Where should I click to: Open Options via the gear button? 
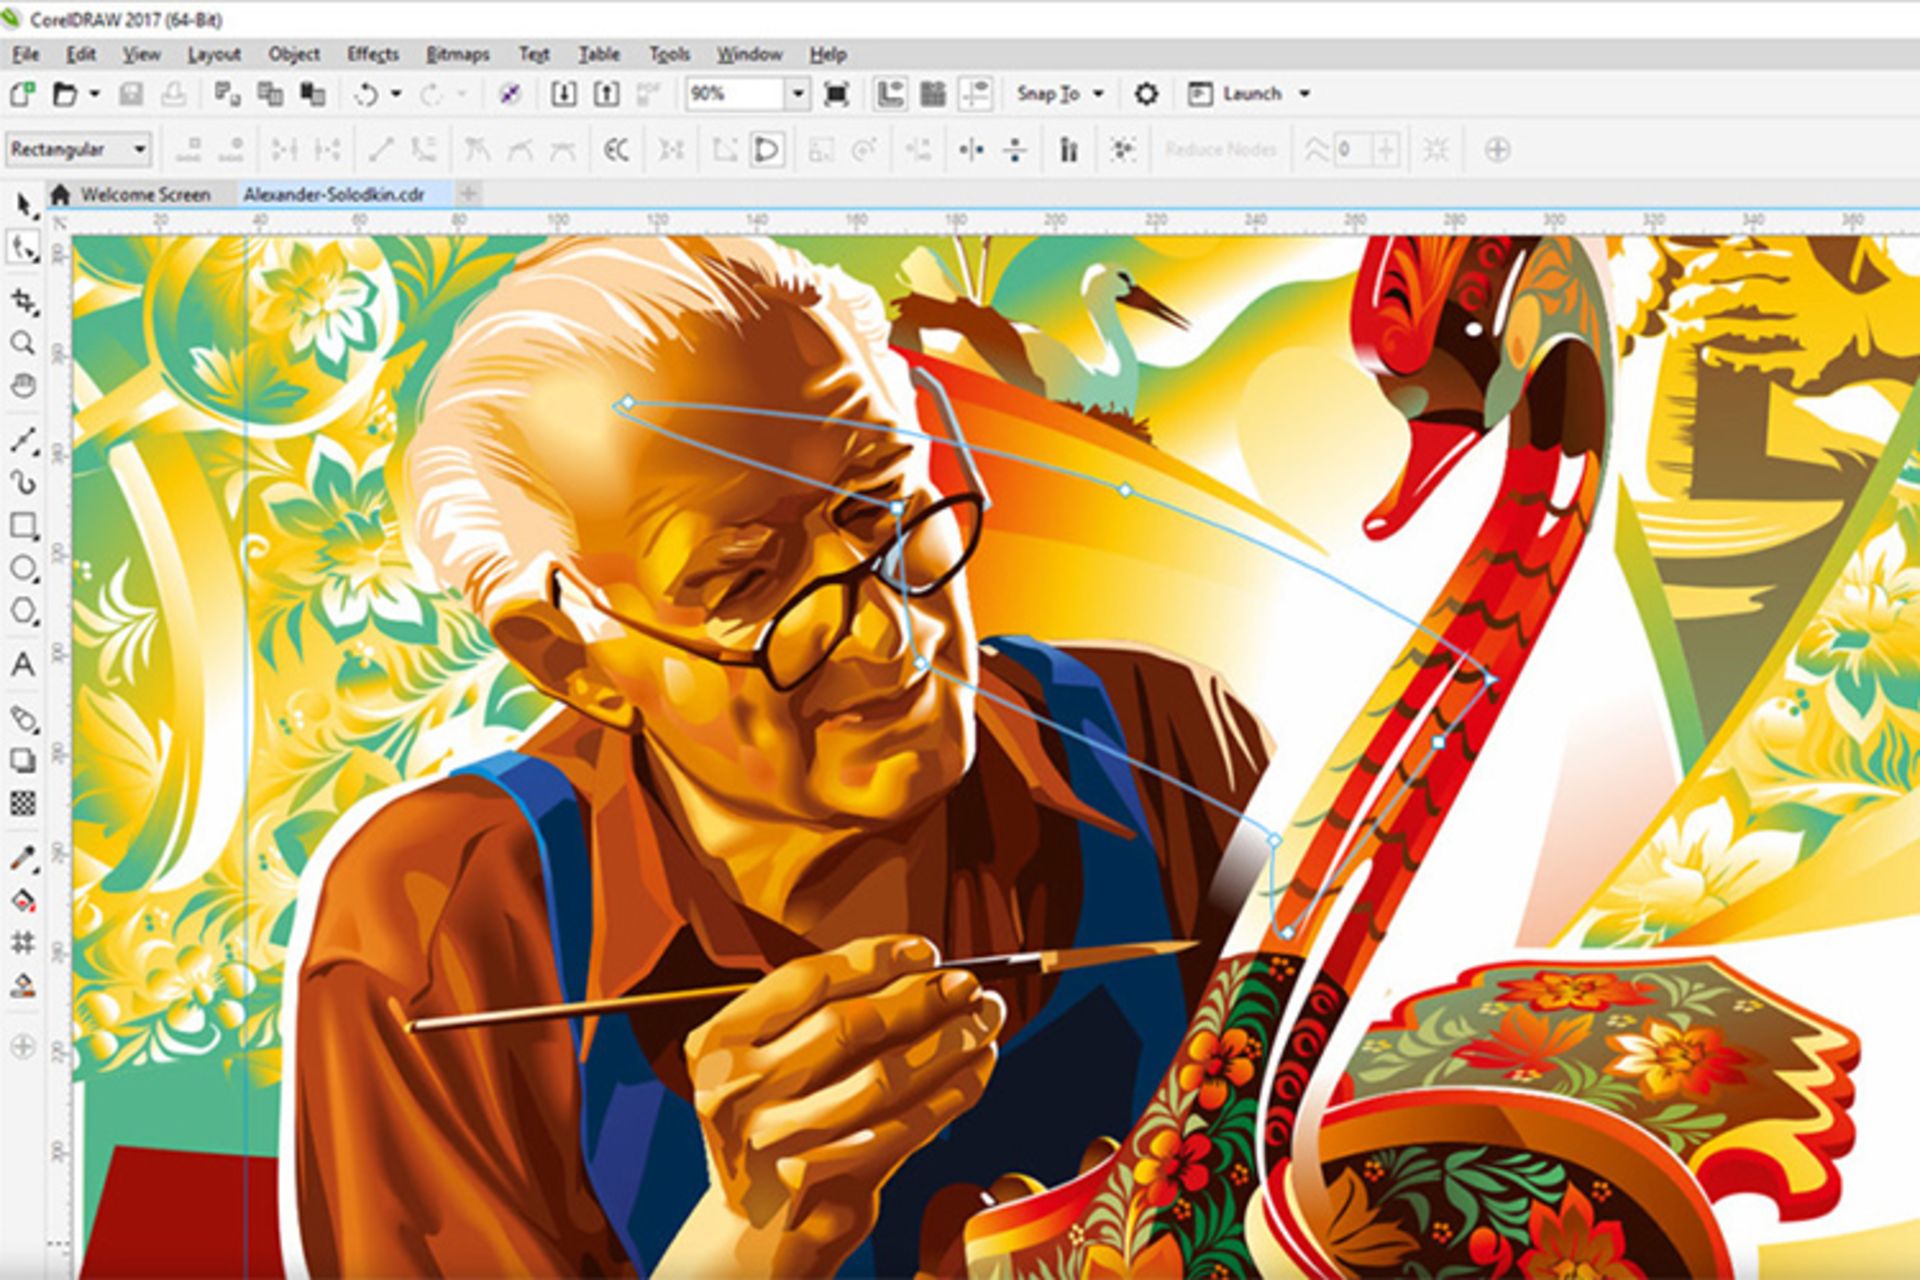pyautogui.click(x=1146, y=94)
